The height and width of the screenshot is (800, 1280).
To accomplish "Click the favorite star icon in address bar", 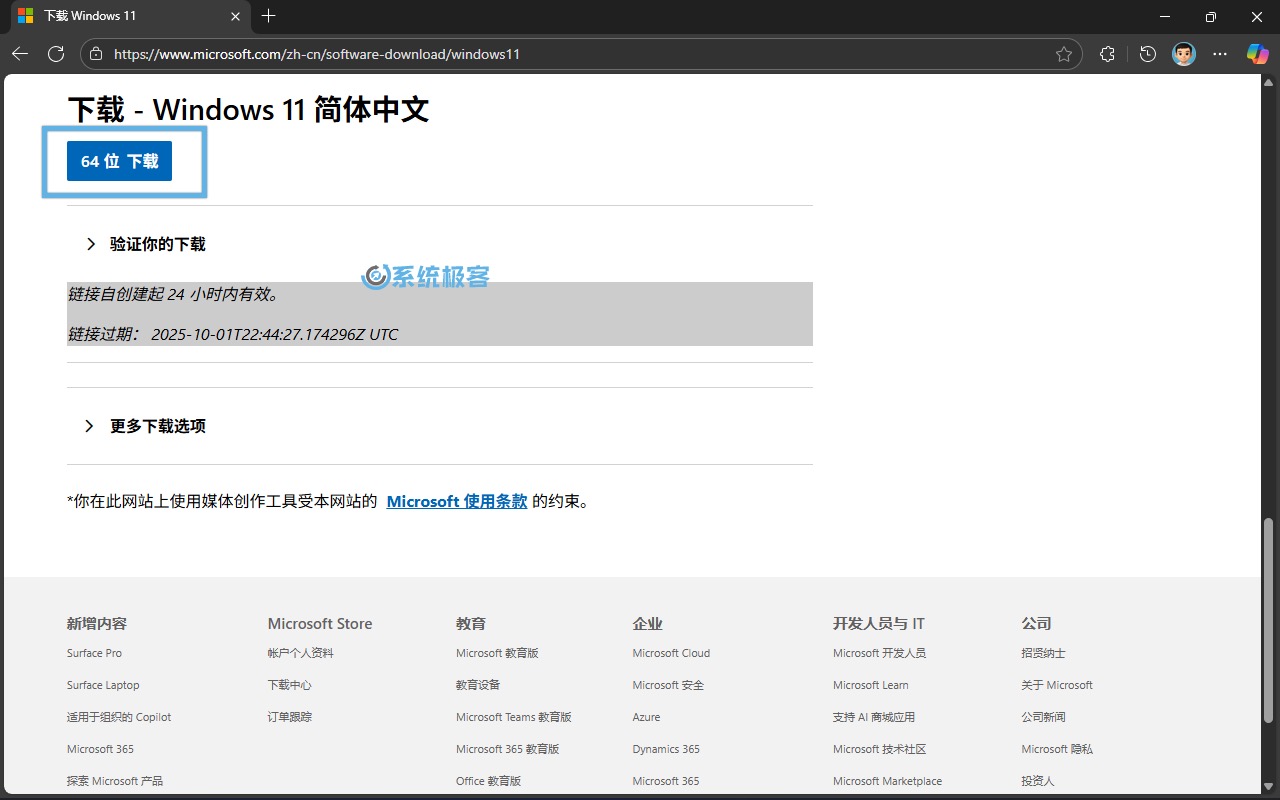I will tap(1064, 54).
